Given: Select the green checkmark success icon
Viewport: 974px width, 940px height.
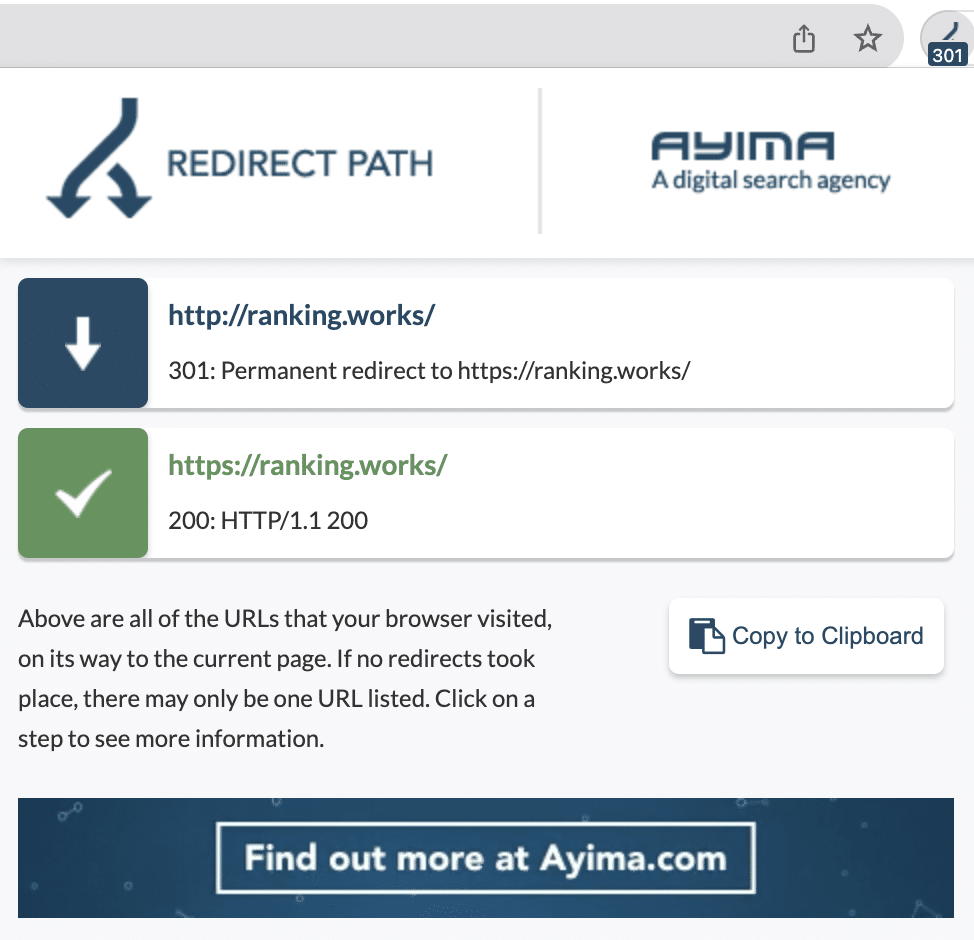Looking at the screenshot, I should pyautogui.click(x=83, y=493).
